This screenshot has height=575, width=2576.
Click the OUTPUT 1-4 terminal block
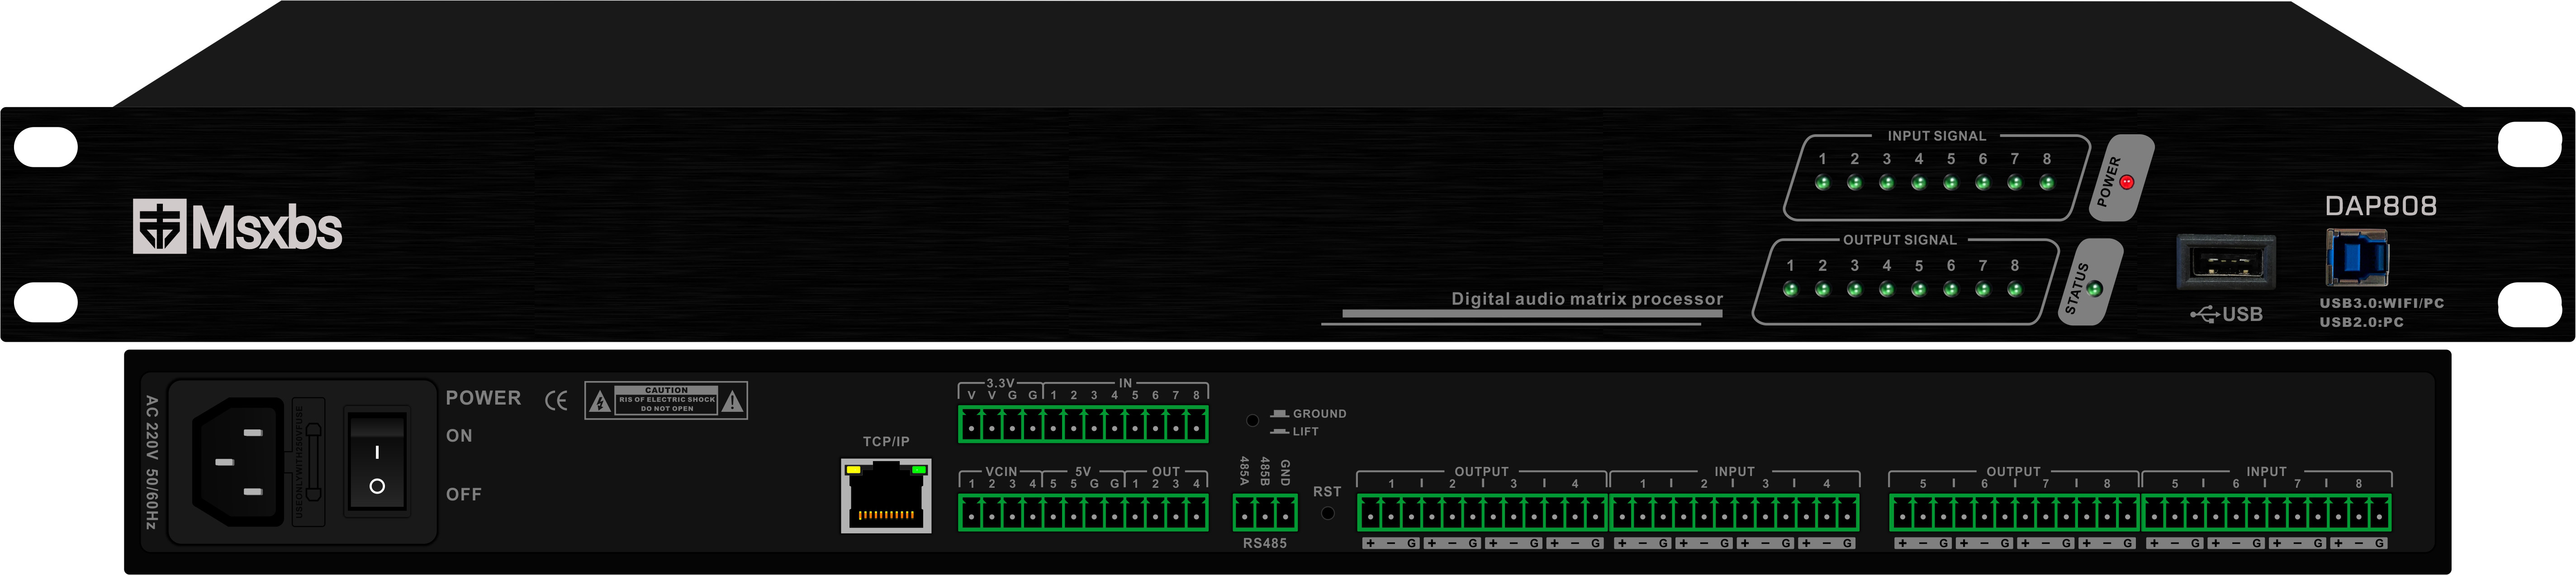1482,513
